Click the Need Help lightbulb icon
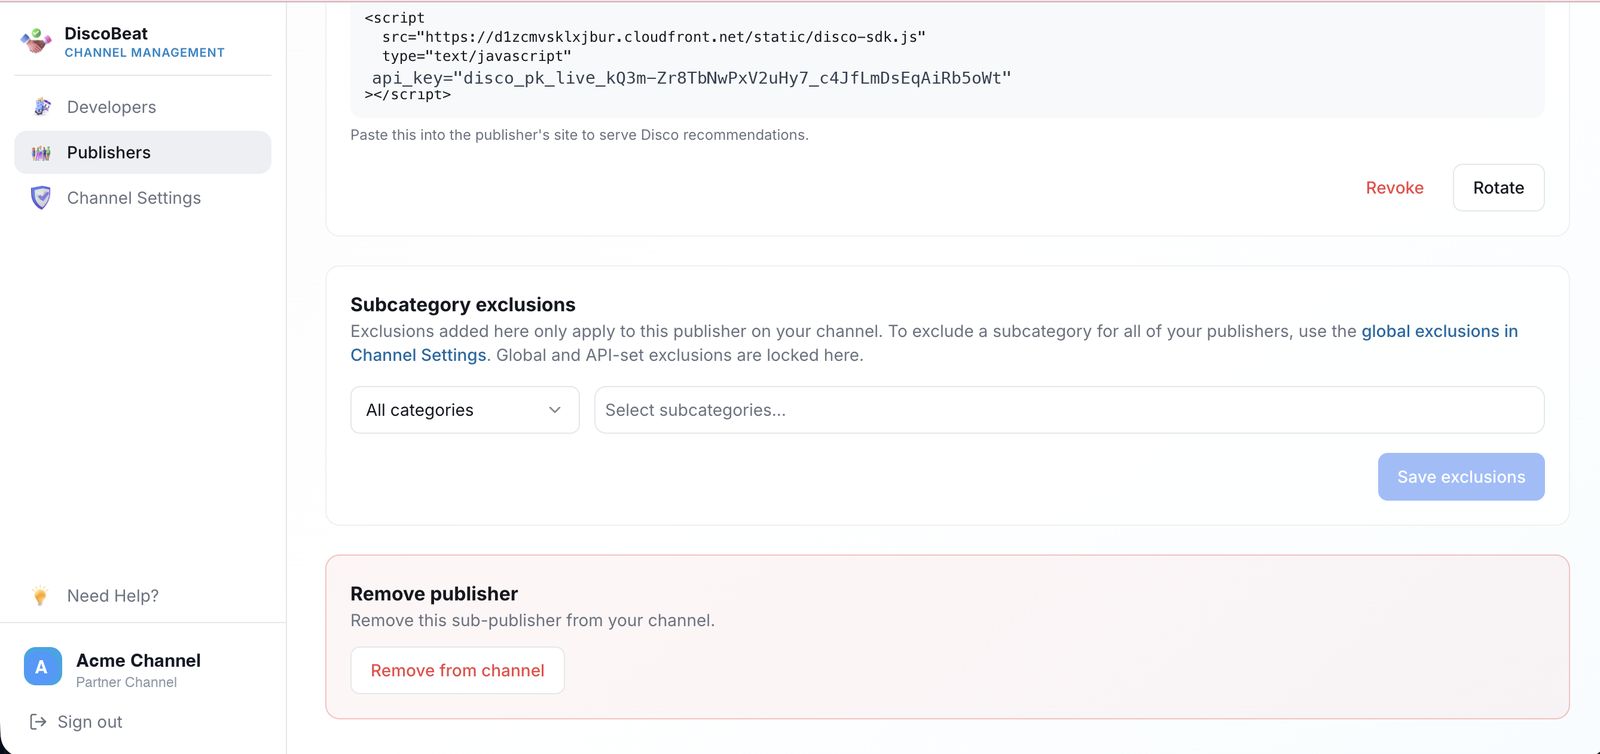Image resolution: width=1600 pixels, height=754 pixels. [40, 597]
